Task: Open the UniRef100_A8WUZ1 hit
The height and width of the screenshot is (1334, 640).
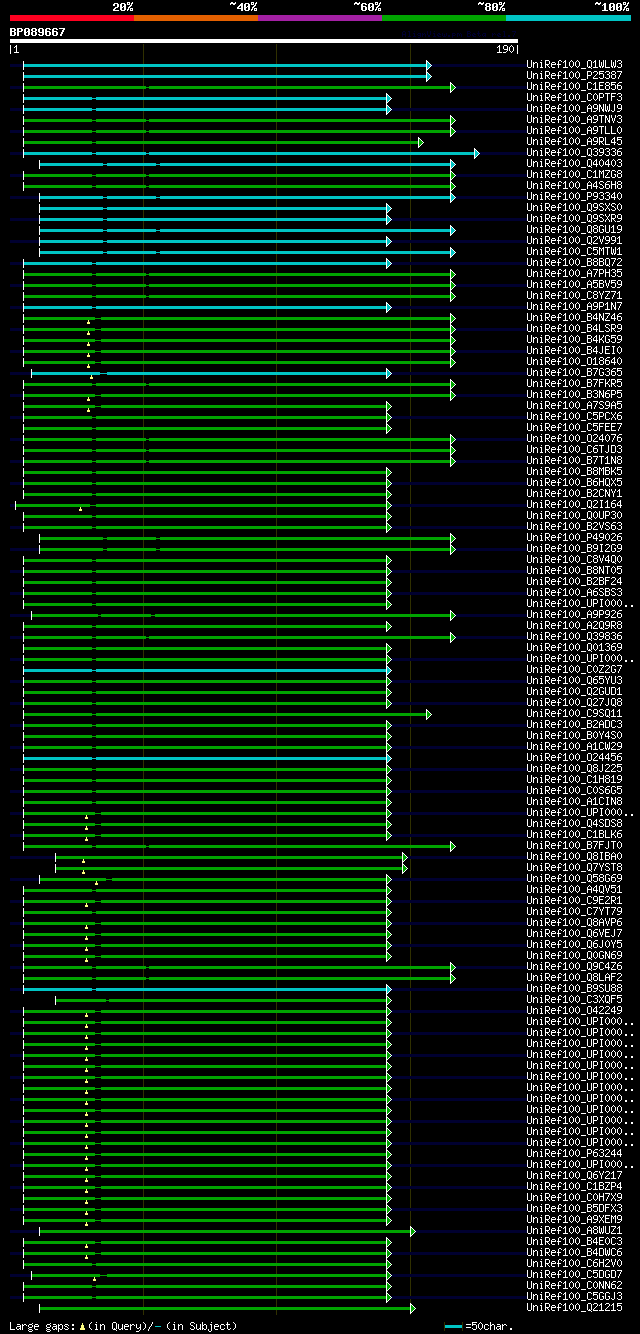Action: [x=574, y=1230]
